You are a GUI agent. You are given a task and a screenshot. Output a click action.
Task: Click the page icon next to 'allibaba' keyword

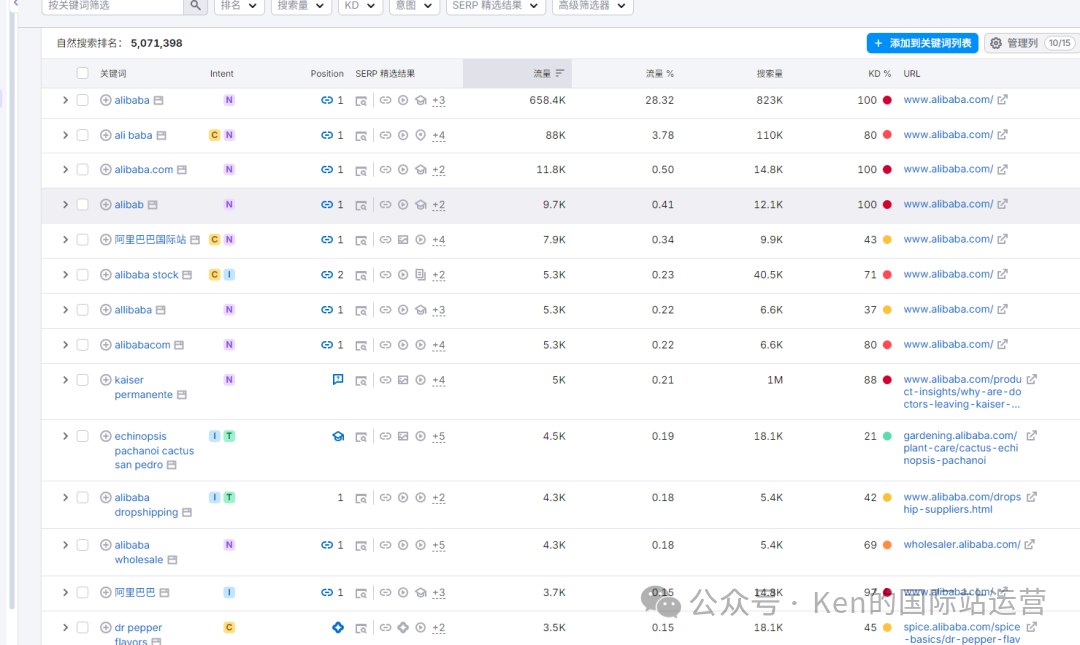click(160, 310)
